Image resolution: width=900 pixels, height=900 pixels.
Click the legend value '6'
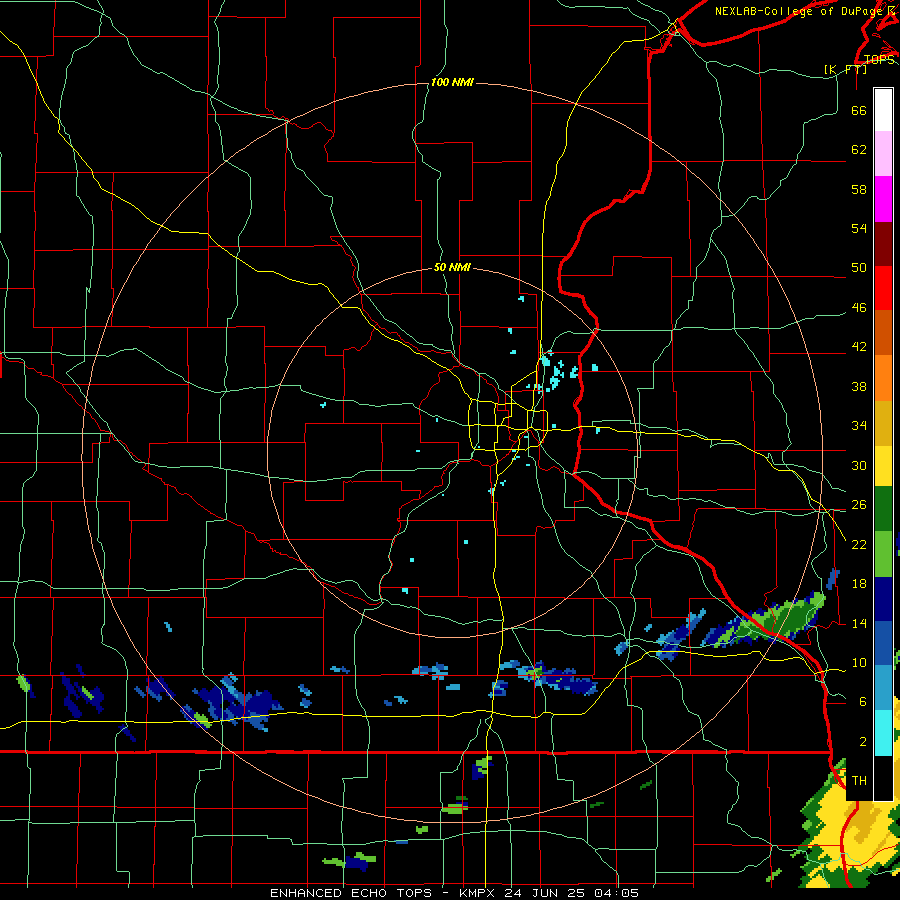[862, 702]
